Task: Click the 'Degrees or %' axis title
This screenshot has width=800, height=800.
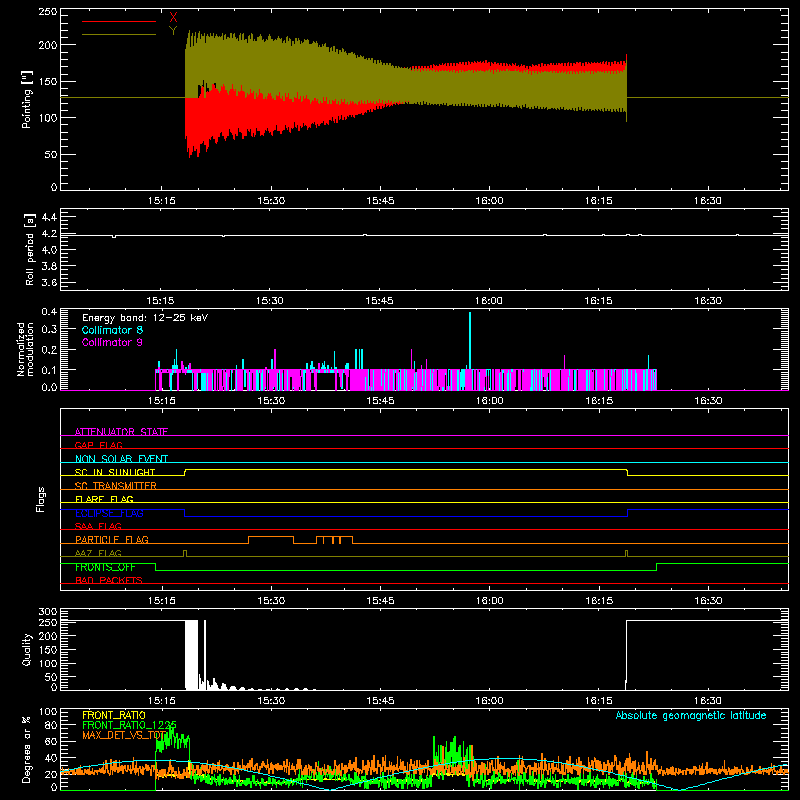Action: pos(27,749)
